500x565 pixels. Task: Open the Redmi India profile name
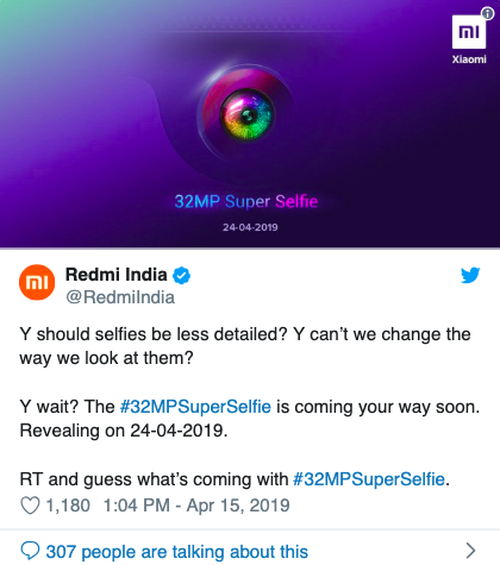[116, 275]
